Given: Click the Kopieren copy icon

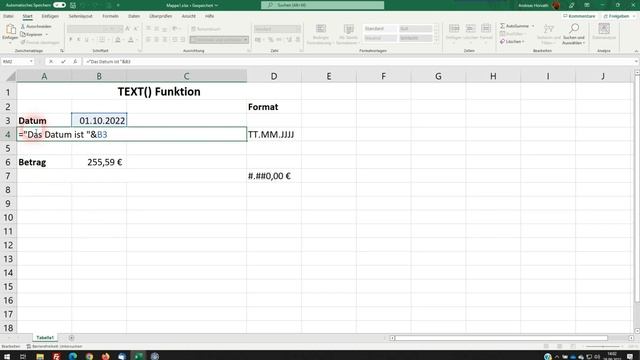Looking at the screenshot, I should (23, 34).
